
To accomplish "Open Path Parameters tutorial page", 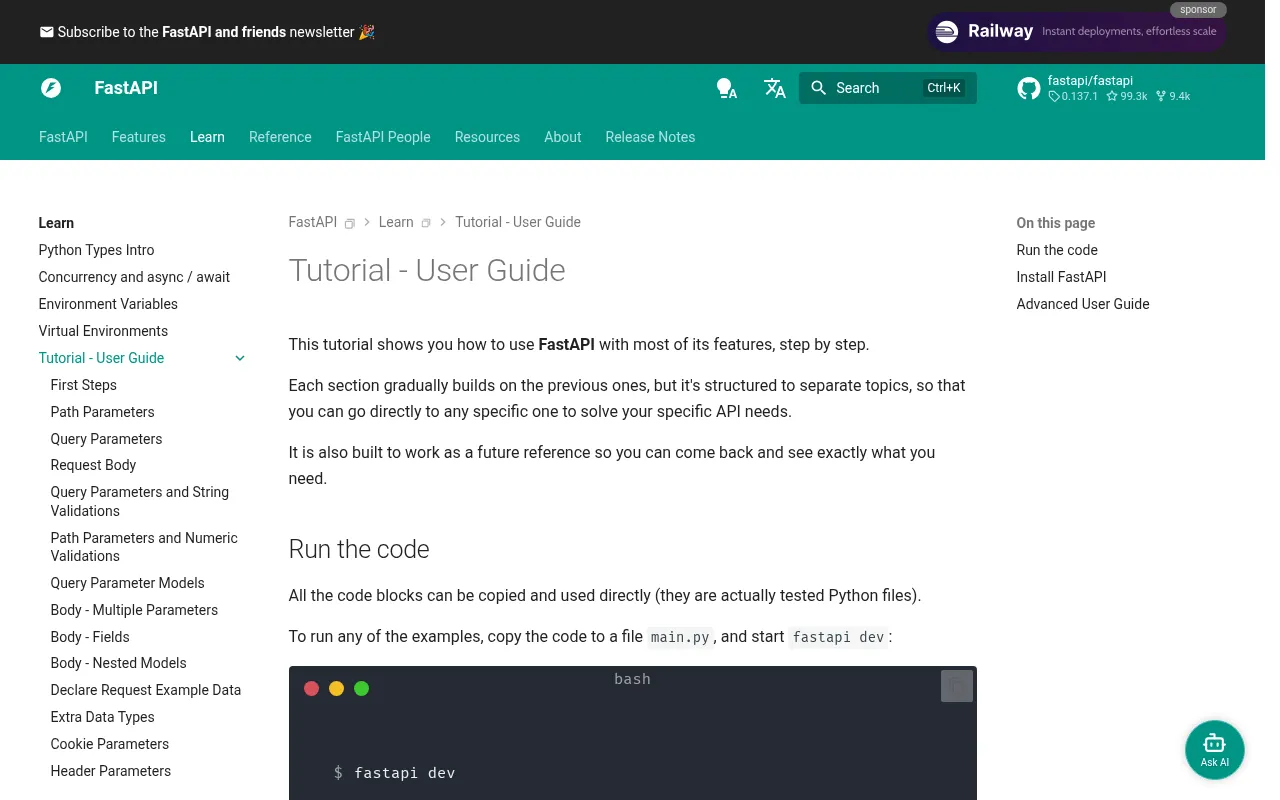I will pyautogui.click(x=103, y=412).
